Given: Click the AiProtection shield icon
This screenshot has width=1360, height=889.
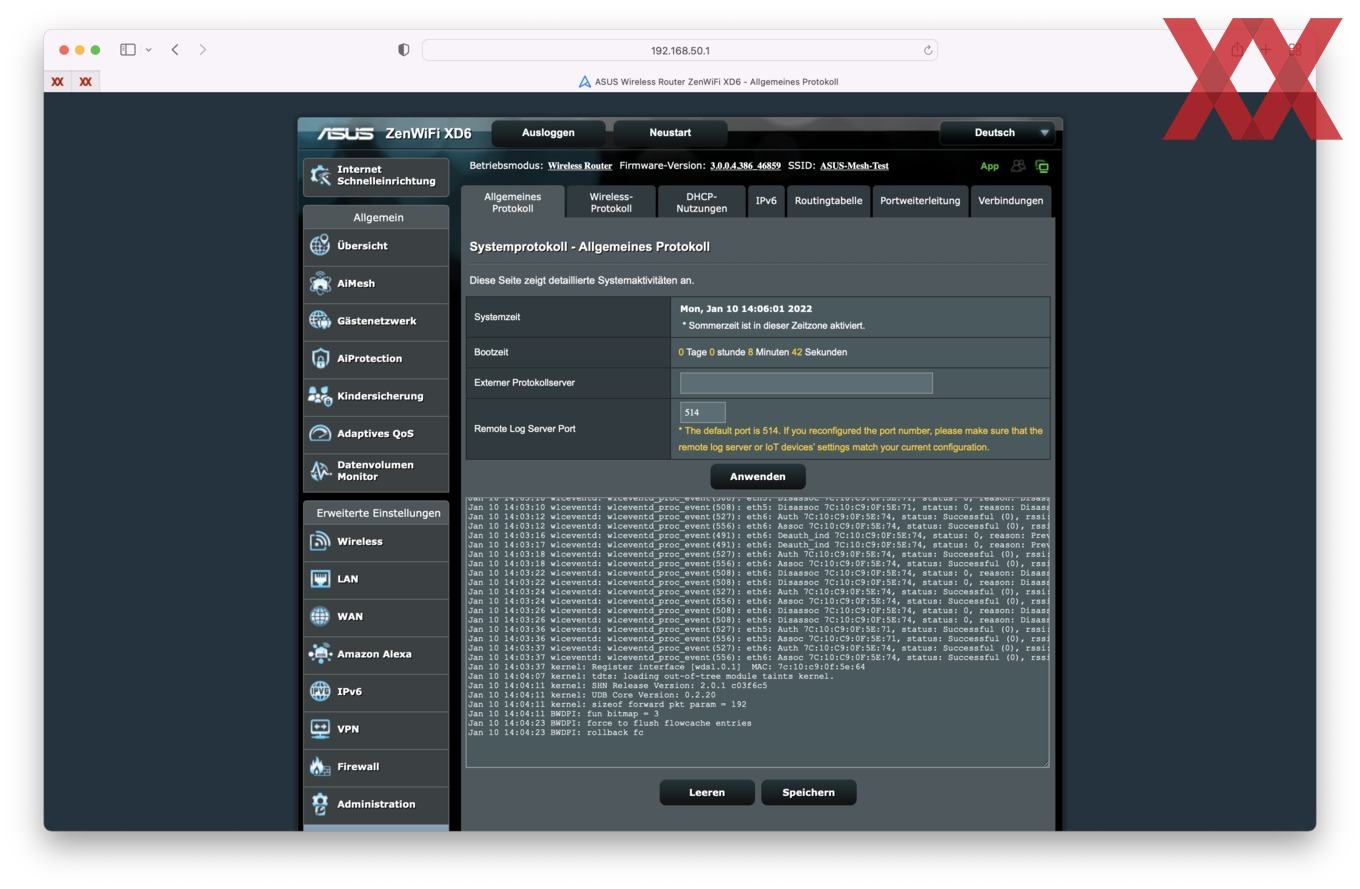Looking at the screenshot, I should (x=320, y=358).
